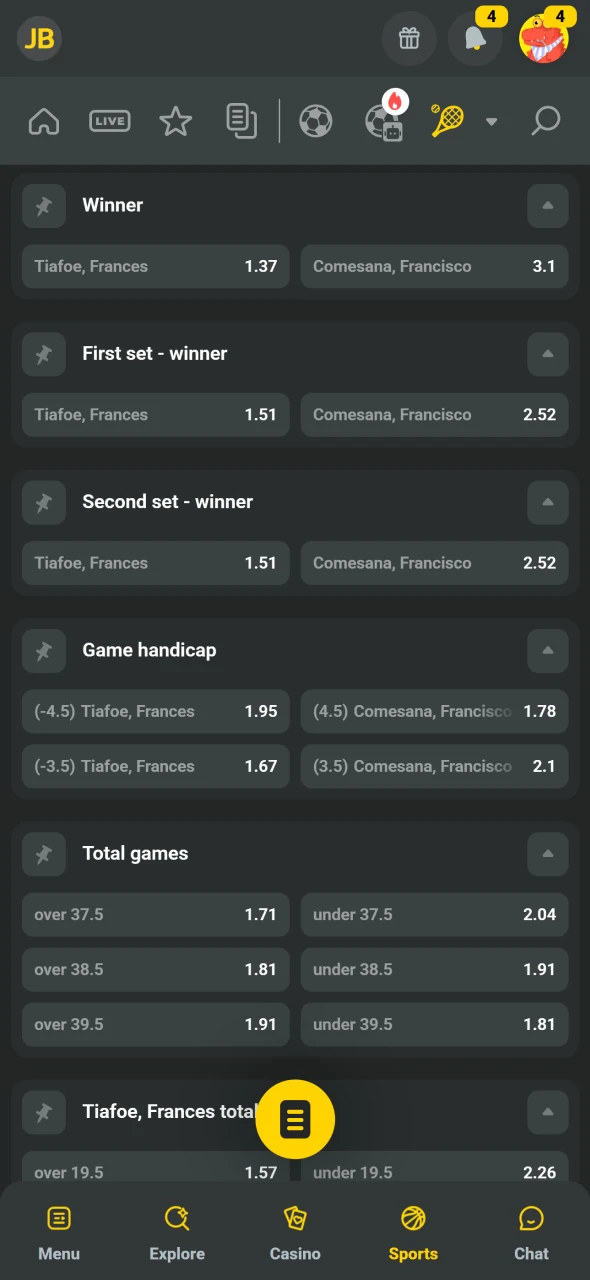Open notifications via the bell icon

click(x=474, y=39)
